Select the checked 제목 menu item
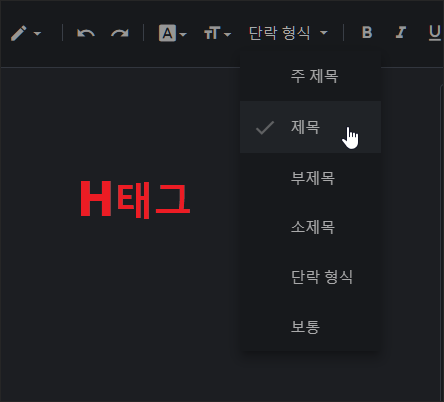The image size is (444, 402). point(310,127)
